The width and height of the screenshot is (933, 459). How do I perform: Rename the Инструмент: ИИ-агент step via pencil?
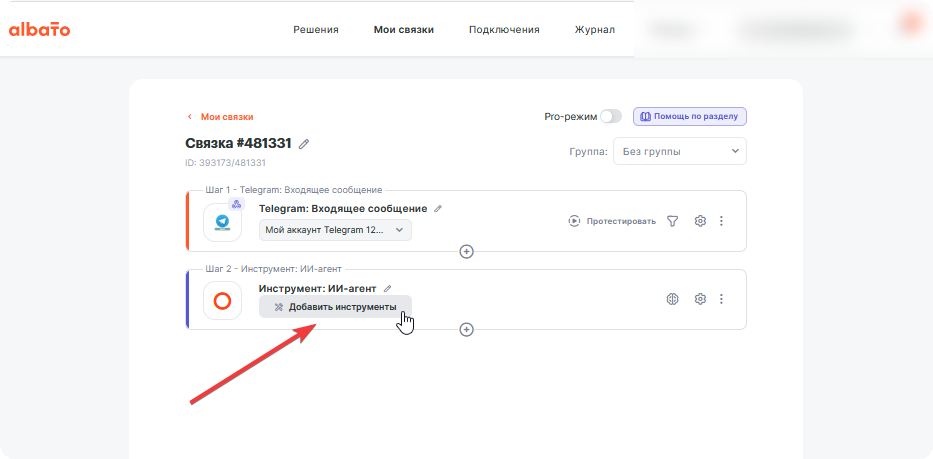(x=387, y=288)
